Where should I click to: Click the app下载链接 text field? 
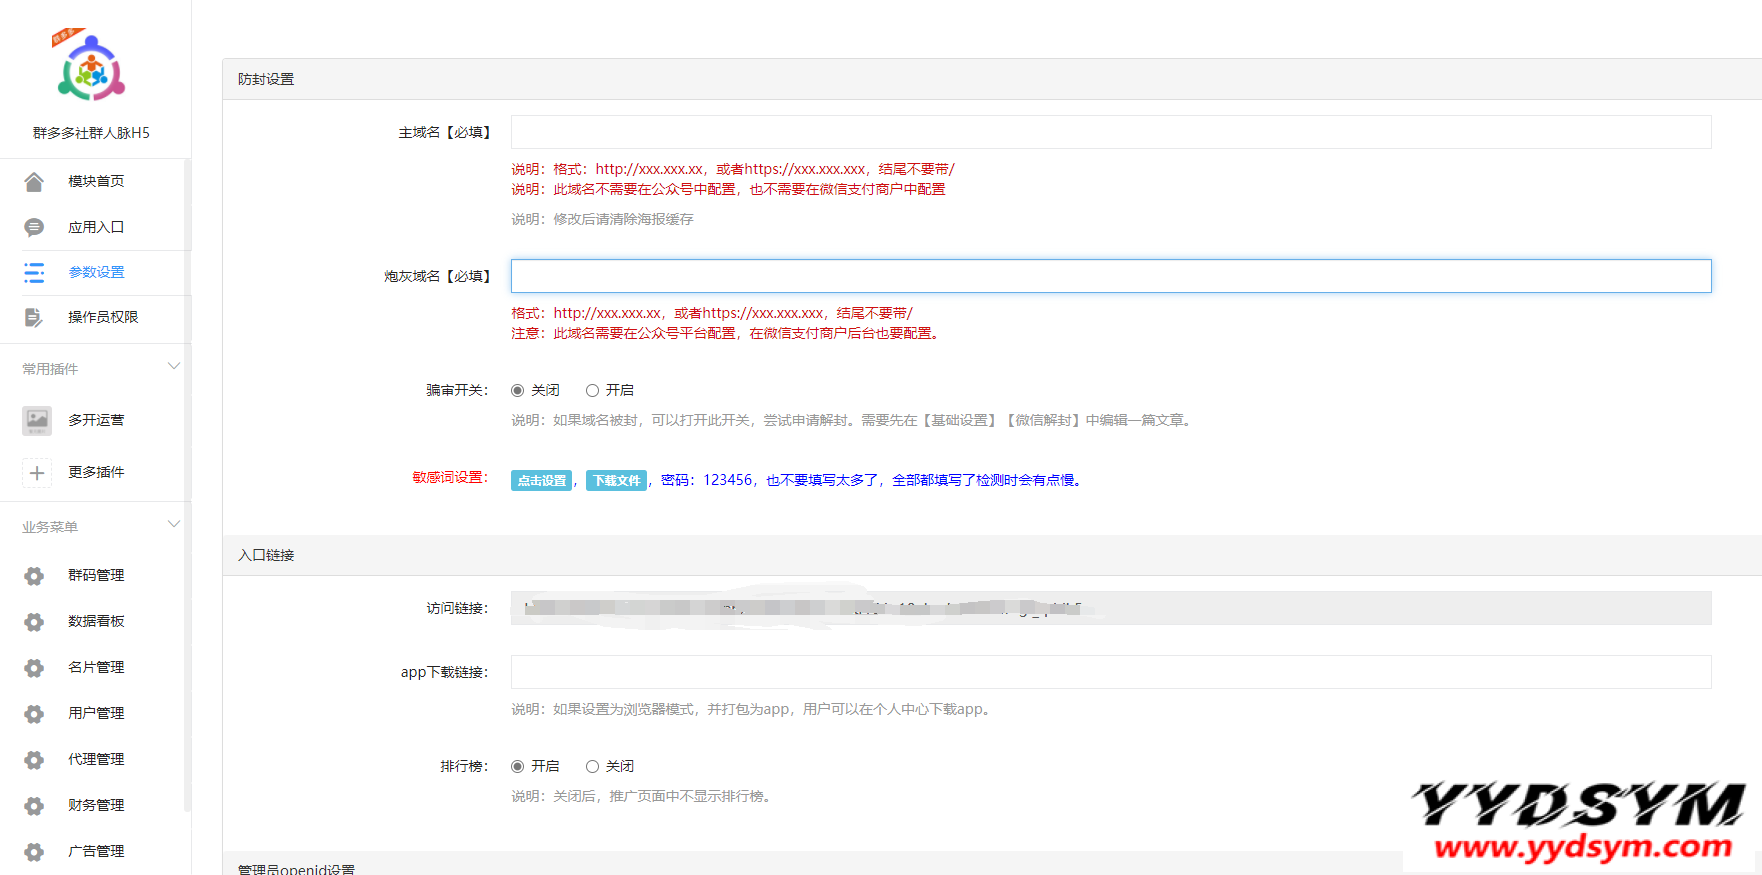(1110, 672)
